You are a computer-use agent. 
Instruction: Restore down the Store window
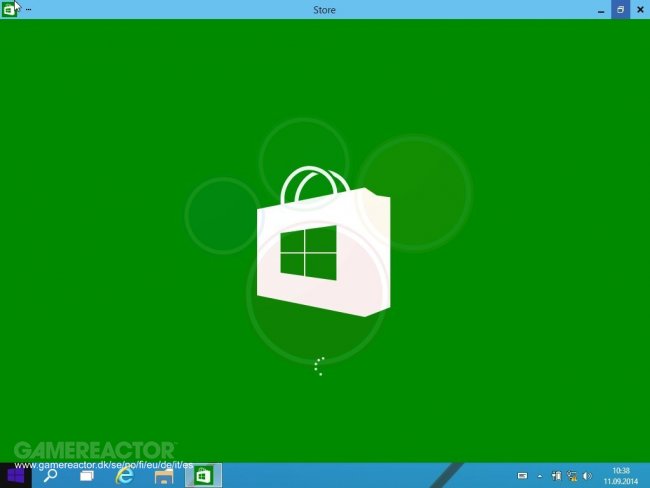620,10
